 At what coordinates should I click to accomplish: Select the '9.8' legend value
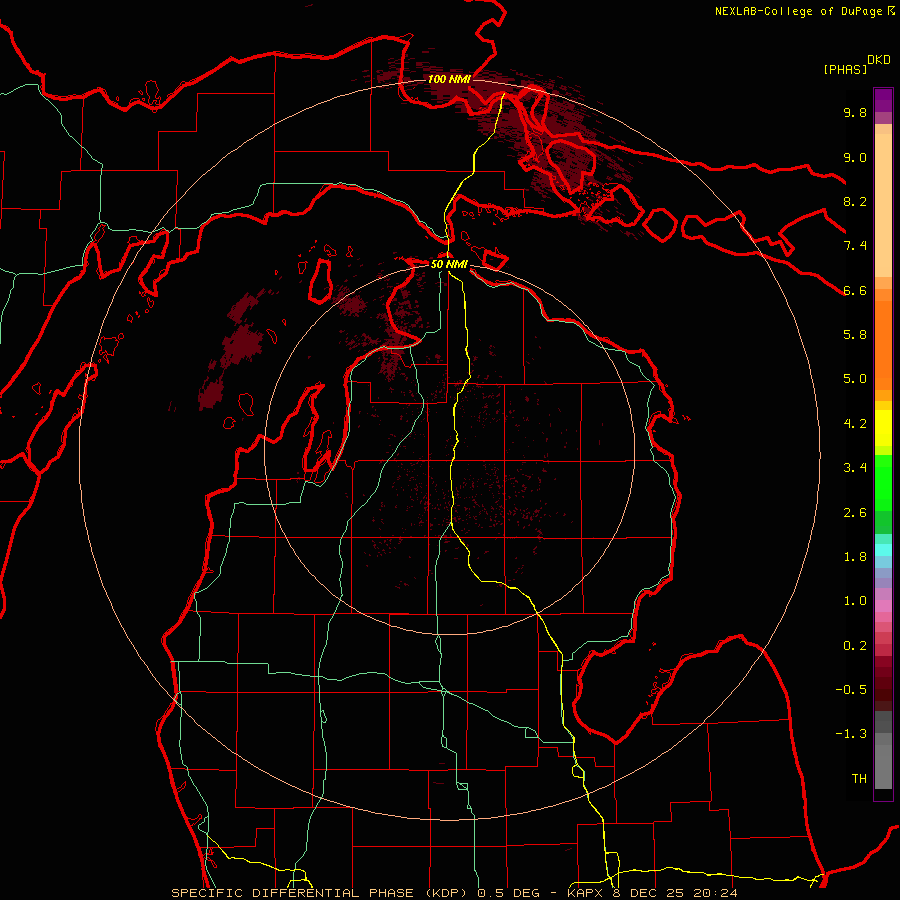[855, 112]
